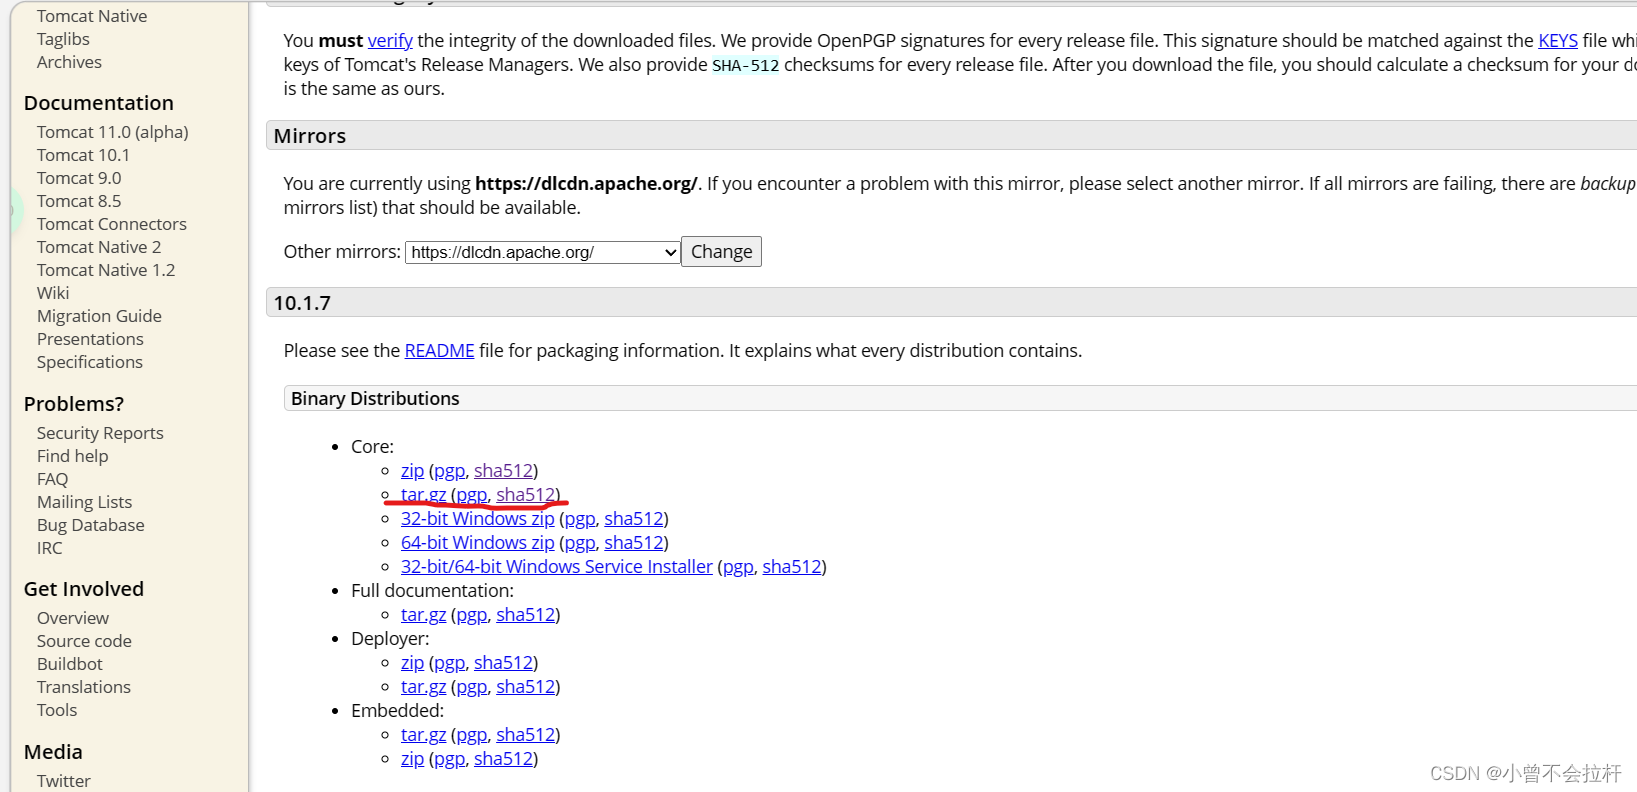Download the Core zip distribution
Screen dimensions: 1637x792
(412, 471)
